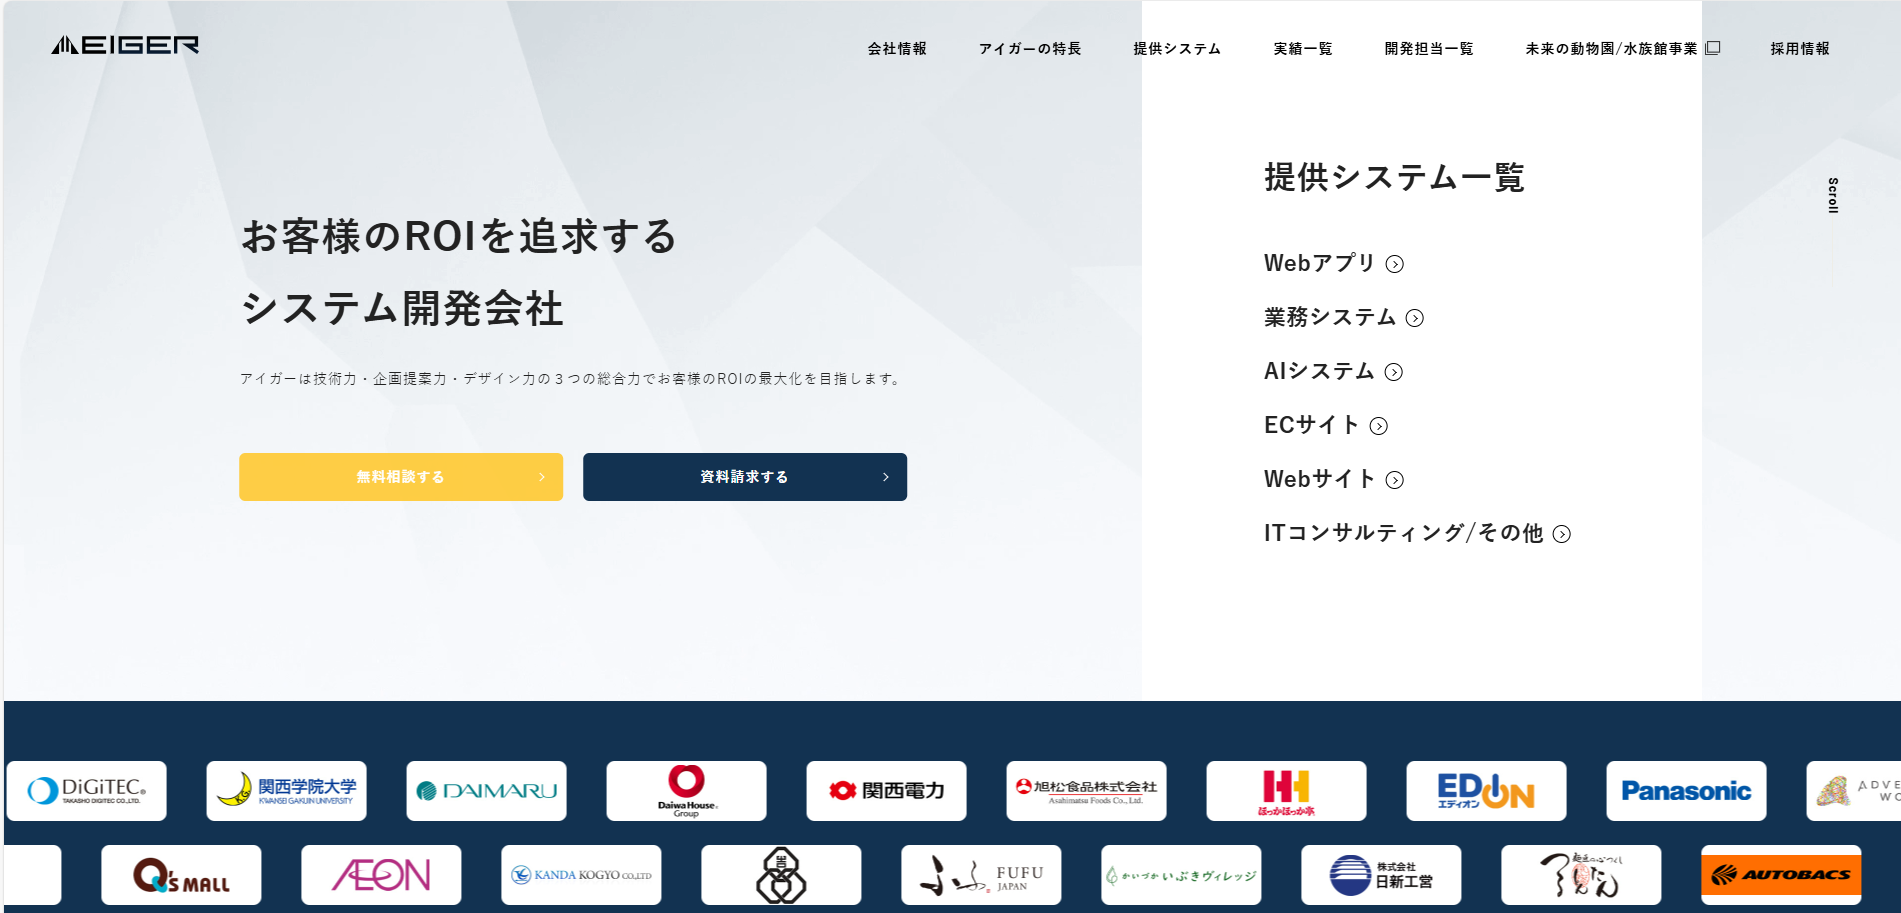Click the EIGER logo
Viewport: 1901px width, 913px height.
[125, 45]
